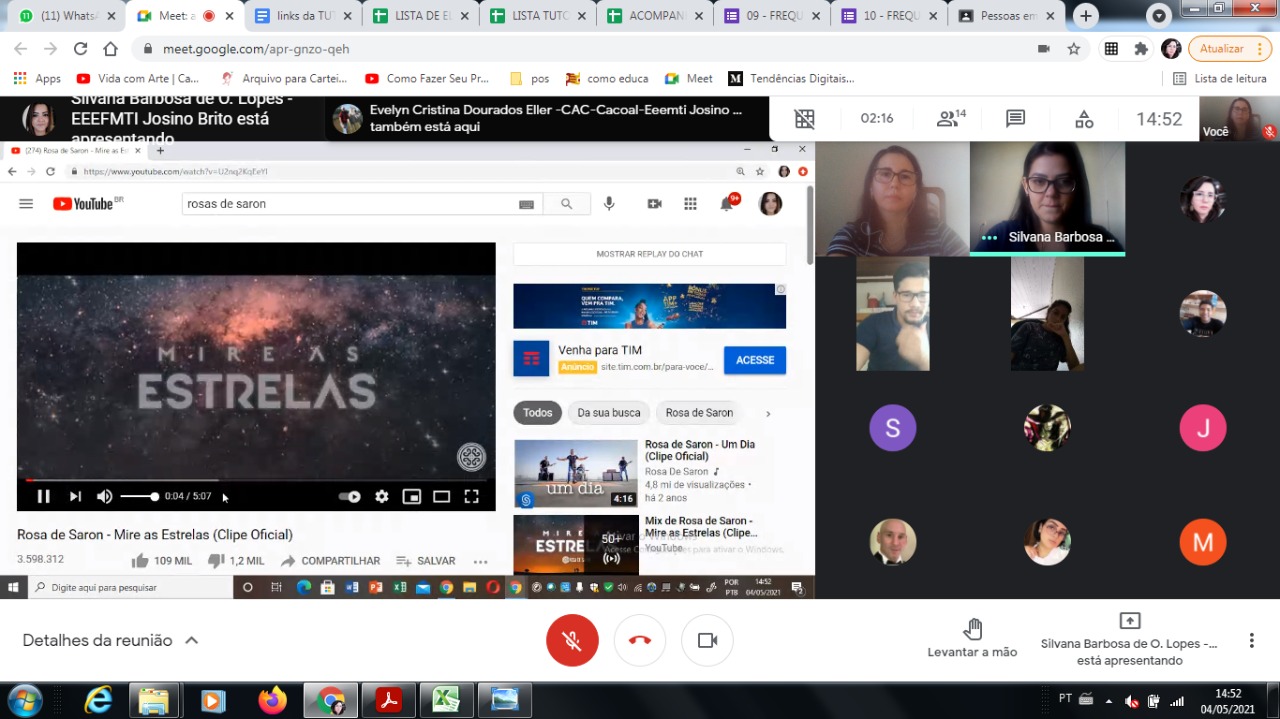Screen dimensions: 1280x719
Task: Pause the YouTube video
Action: click(x=43, y=496)
